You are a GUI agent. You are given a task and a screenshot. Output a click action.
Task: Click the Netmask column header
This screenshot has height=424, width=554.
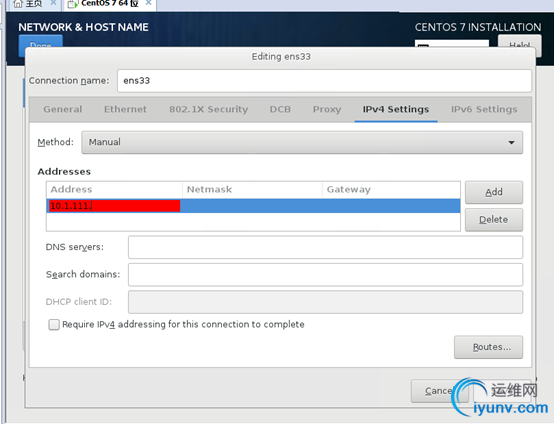click(x=252, y=189)
